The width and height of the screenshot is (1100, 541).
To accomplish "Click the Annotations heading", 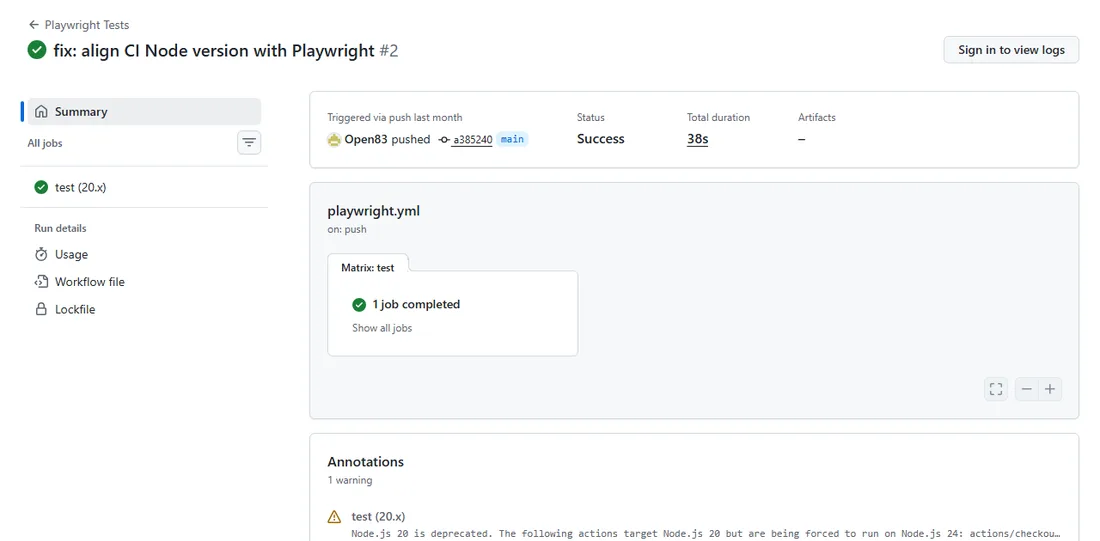I will click(x=365, y=462).
